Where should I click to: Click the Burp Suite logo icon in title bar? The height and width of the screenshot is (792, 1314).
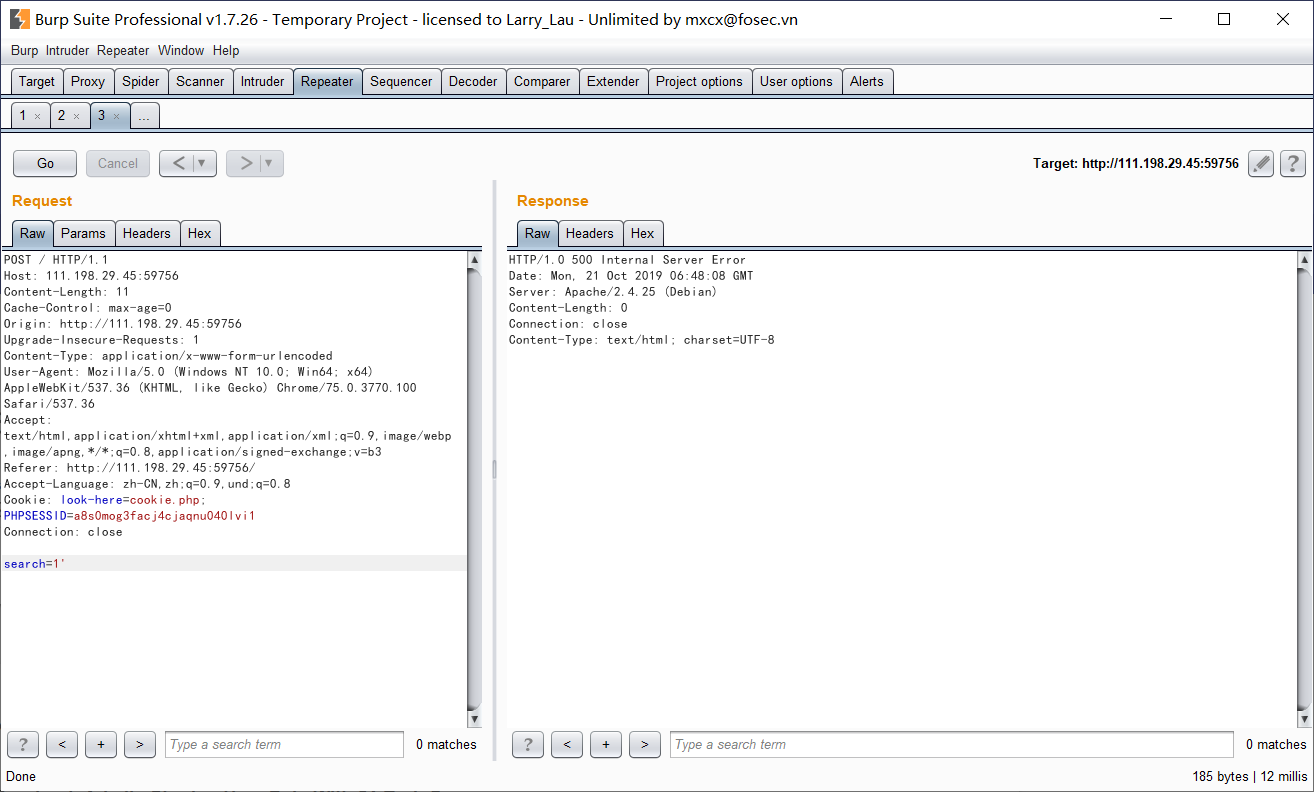coord(20,19)
